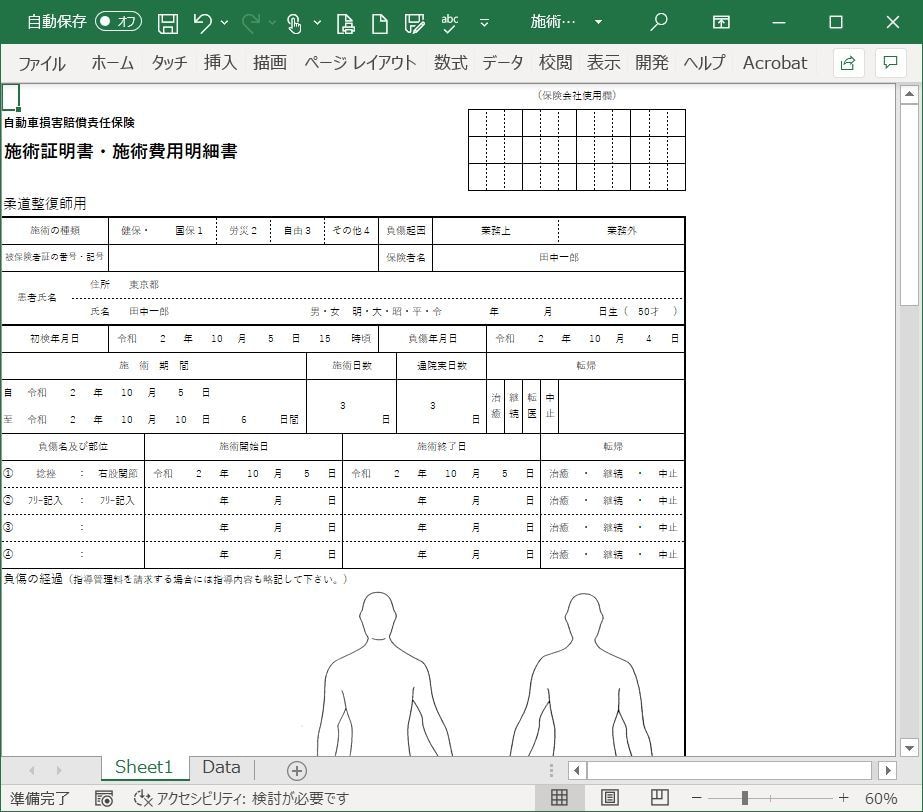
Task: Toggle the AutoSave switch
Action: click(x=118, y=22)
